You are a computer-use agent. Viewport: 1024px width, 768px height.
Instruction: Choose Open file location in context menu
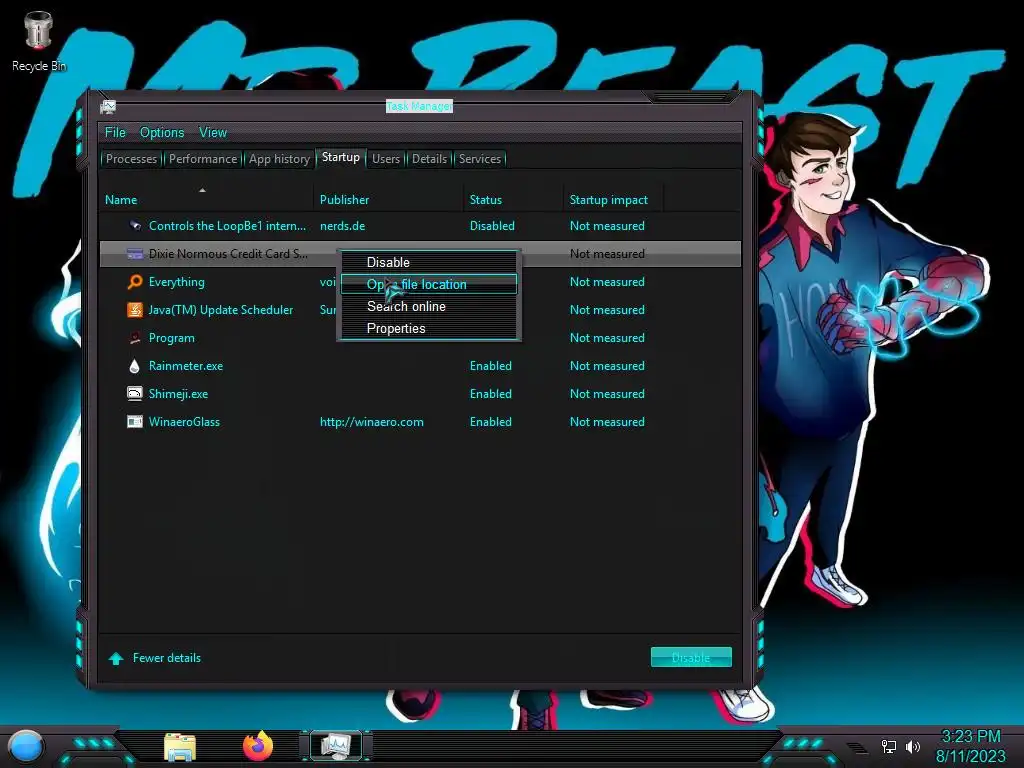pos(428,284)
